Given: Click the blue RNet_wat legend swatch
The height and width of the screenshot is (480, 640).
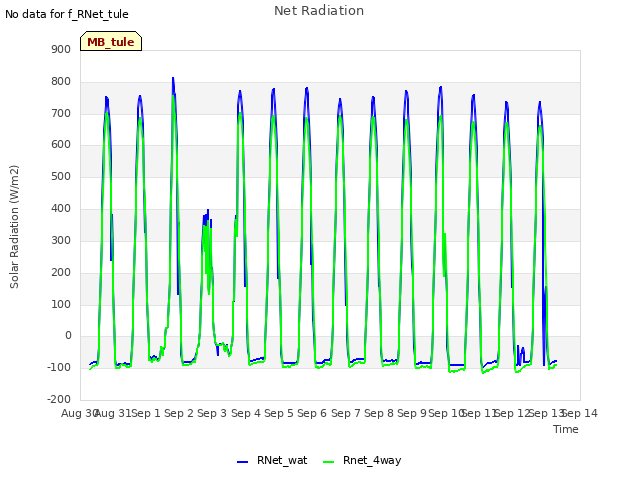Looking at the screenshot, I should [x=242, y=462].
